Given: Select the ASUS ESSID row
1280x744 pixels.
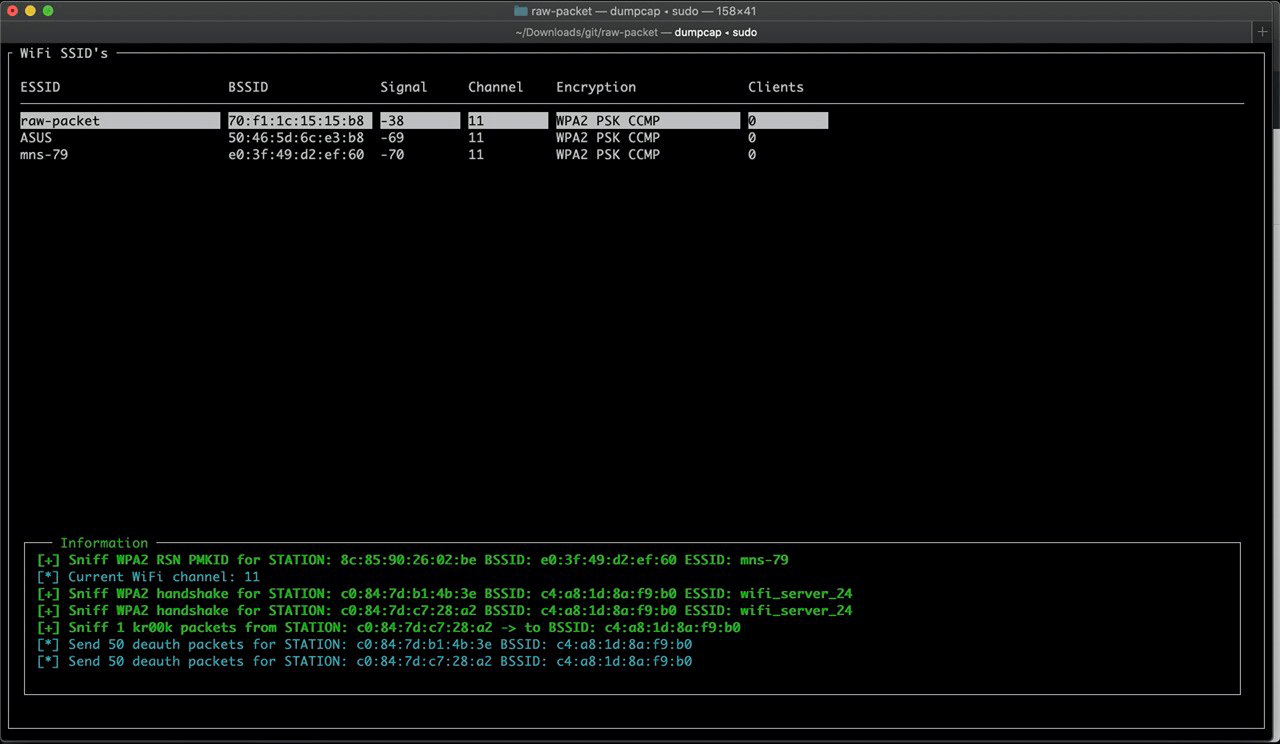Looking at the screenshot, I should tap(390, 138).
